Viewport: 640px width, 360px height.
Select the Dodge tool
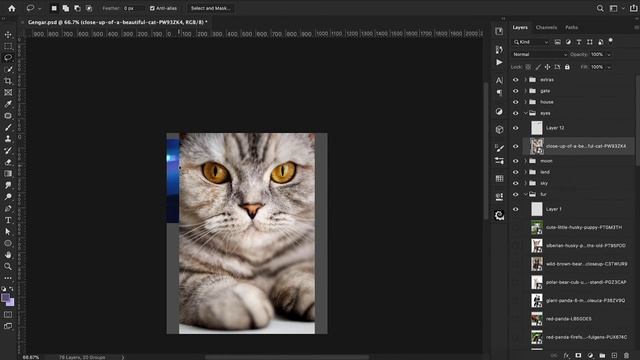point(8,197)
